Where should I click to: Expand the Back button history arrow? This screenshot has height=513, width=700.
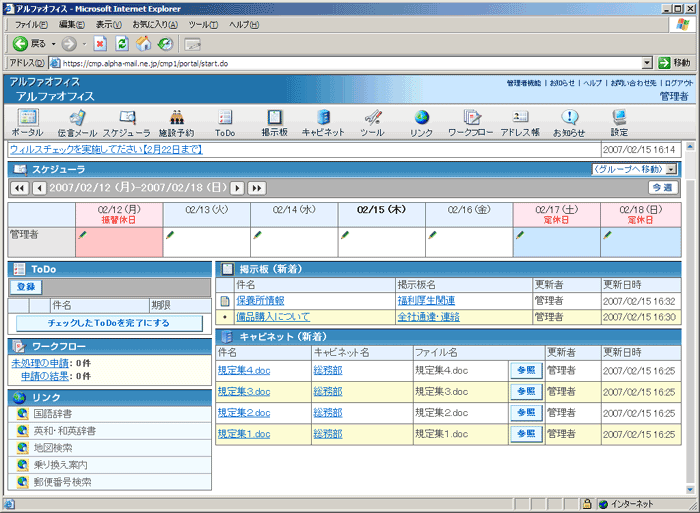click(x=53, y=44)
